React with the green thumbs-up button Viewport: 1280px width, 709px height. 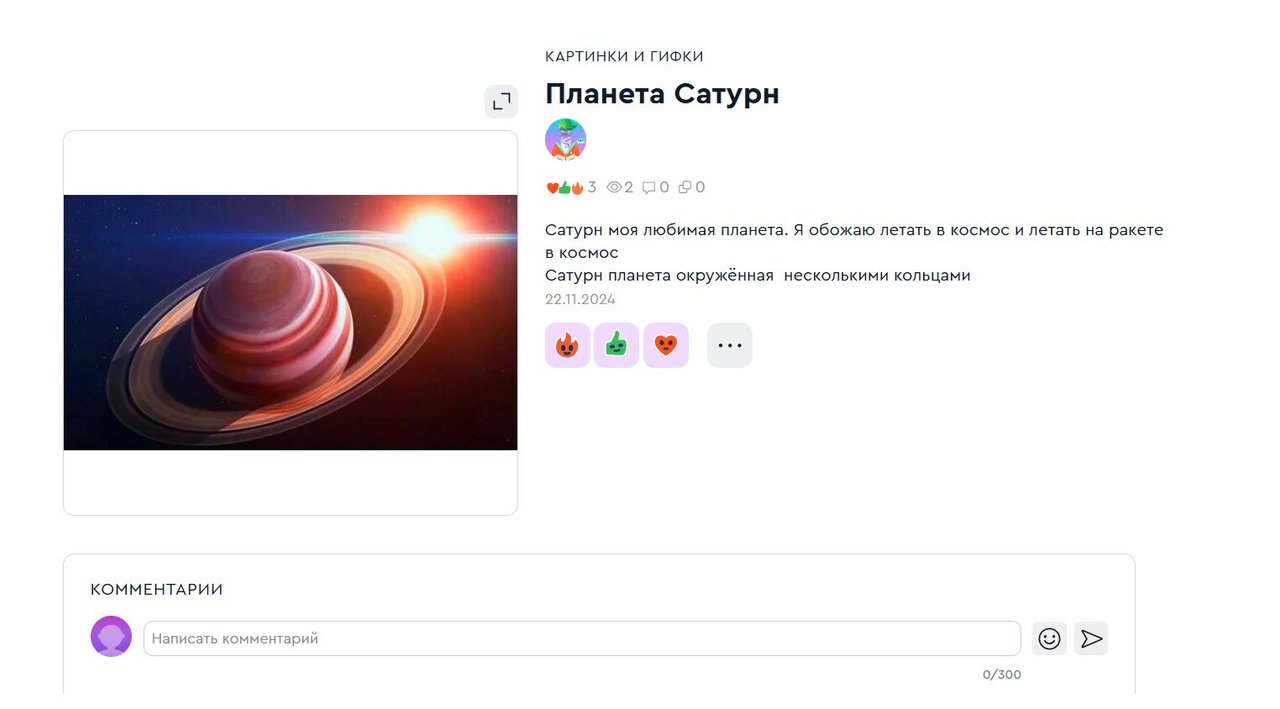[616, 345]
